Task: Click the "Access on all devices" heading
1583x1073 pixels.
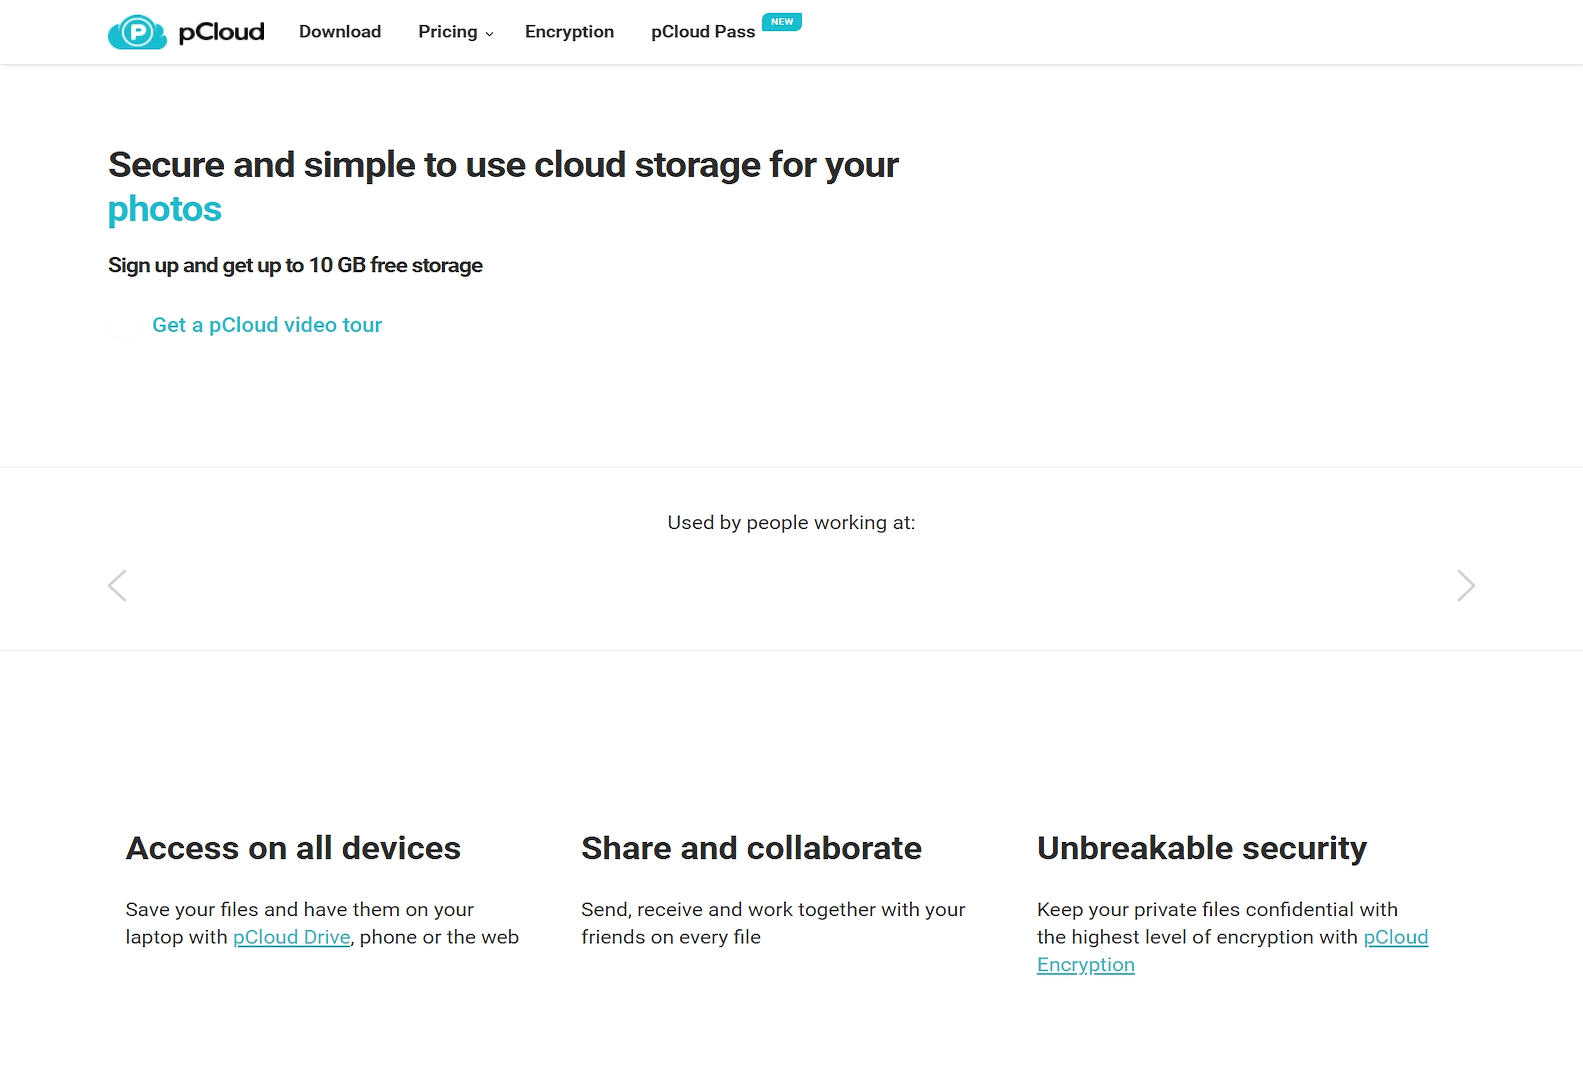Action: (x=293, y=848)
